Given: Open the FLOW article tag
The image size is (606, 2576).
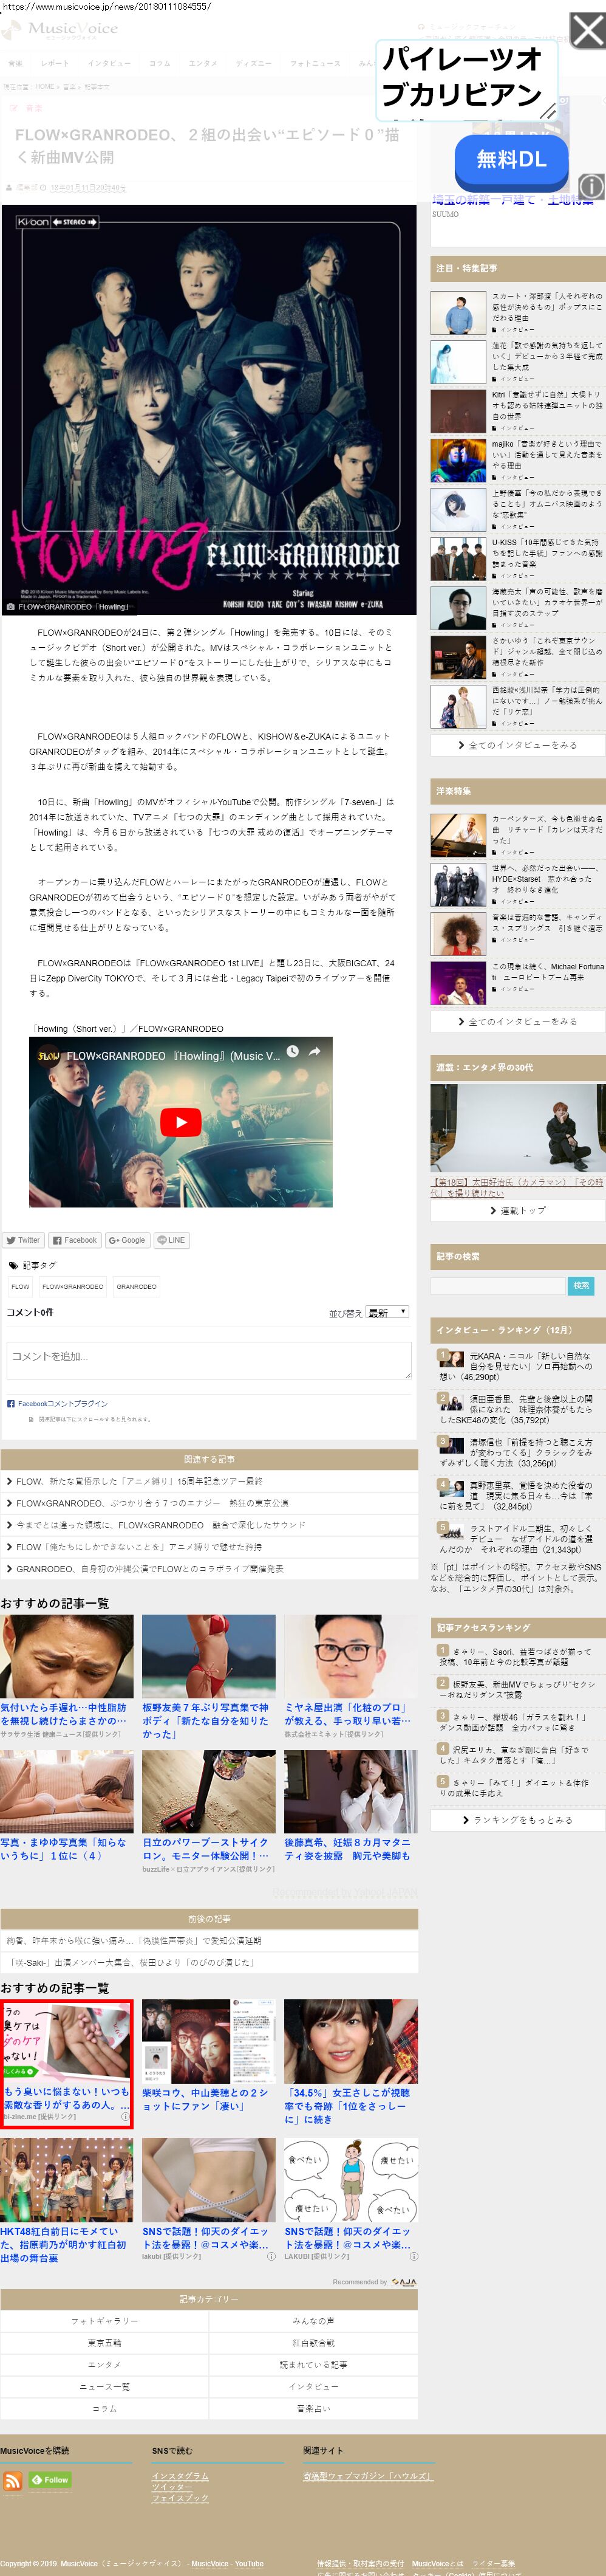Looking at the screenshot, I should tap(21, 1287).
